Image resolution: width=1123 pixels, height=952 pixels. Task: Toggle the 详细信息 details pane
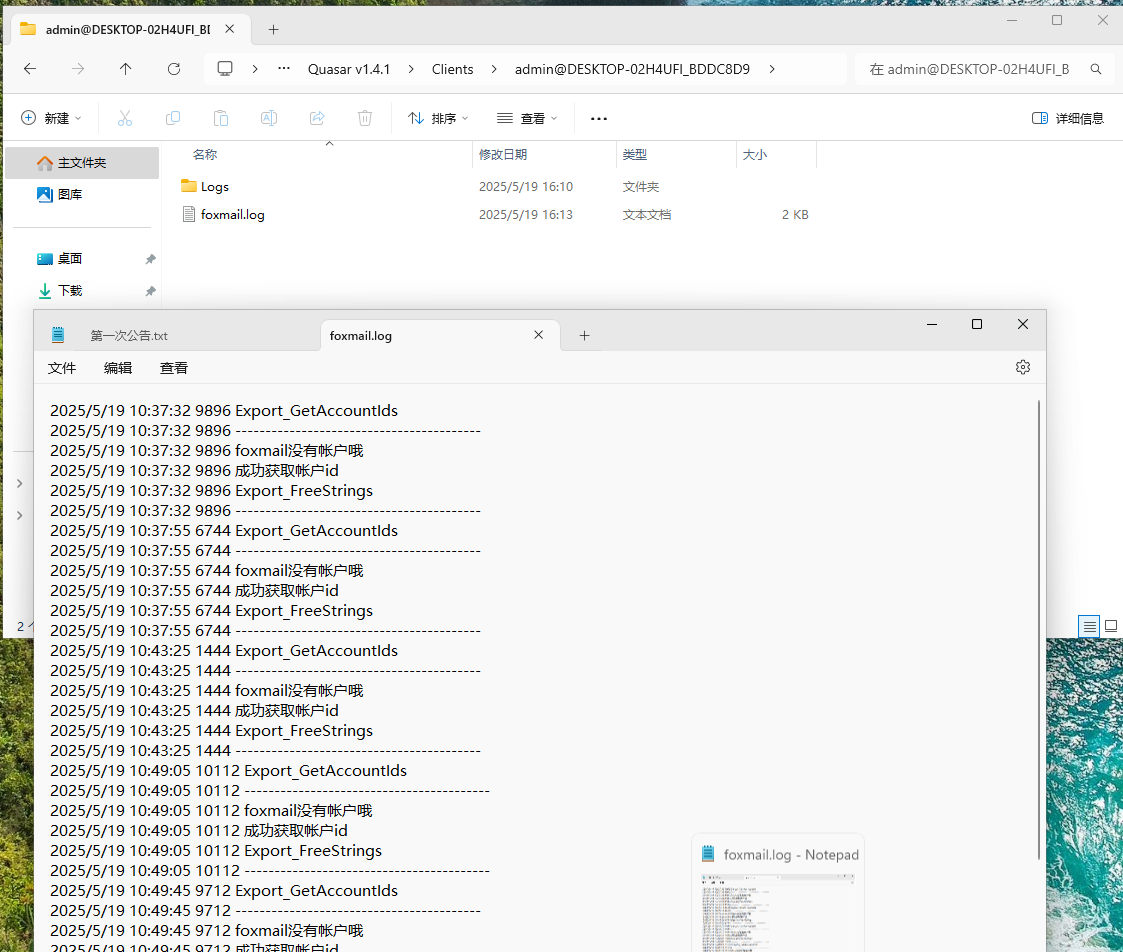(x=1067, y=118)
